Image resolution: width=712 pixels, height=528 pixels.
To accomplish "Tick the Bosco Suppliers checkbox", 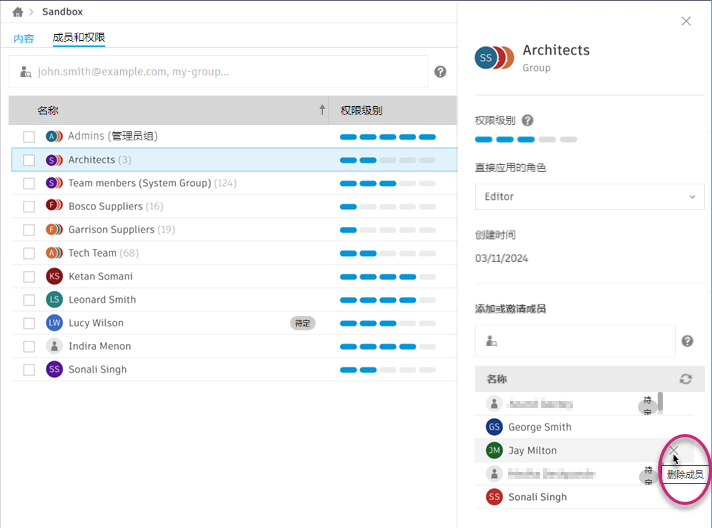I will coord(29,207).
